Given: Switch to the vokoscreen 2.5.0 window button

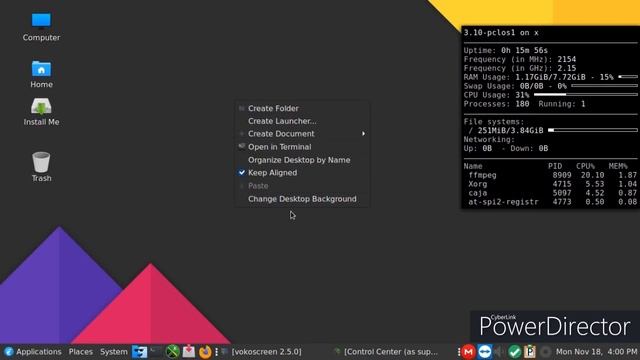Looking at the screenshot, I should [262, 351].
